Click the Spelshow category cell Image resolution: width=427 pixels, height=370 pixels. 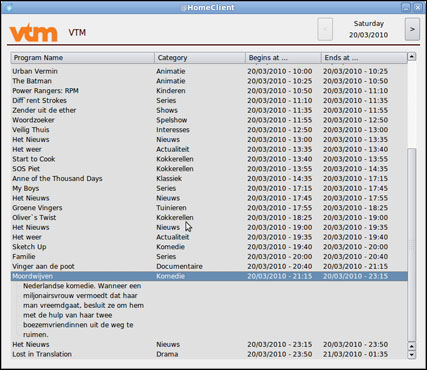172,120
